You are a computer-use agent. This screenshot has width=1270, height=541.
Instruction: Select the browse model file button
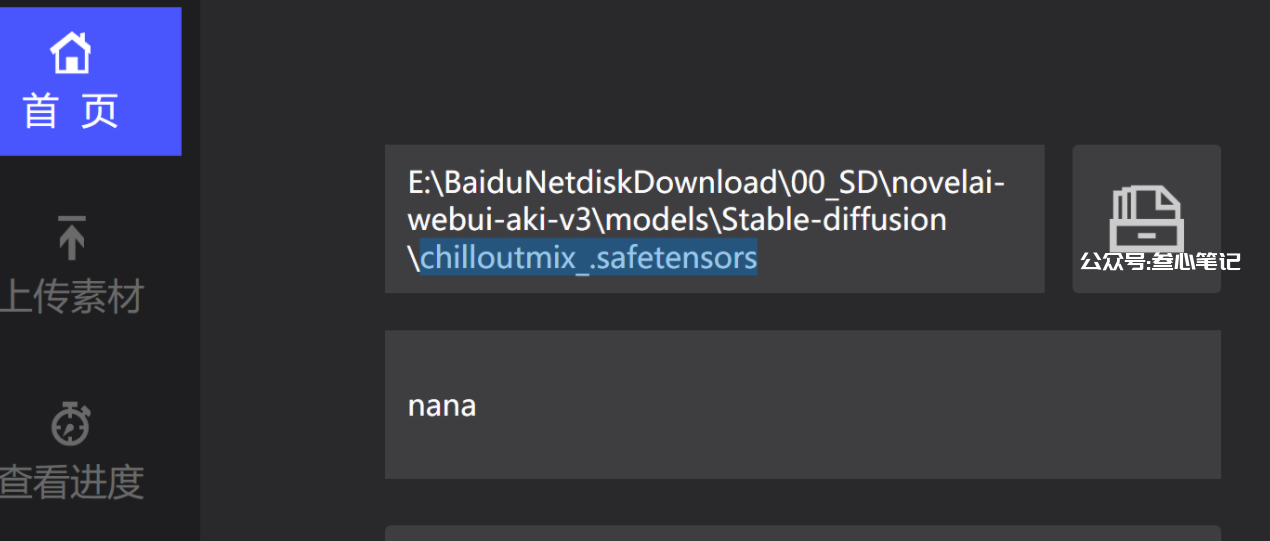[1147, 219]
